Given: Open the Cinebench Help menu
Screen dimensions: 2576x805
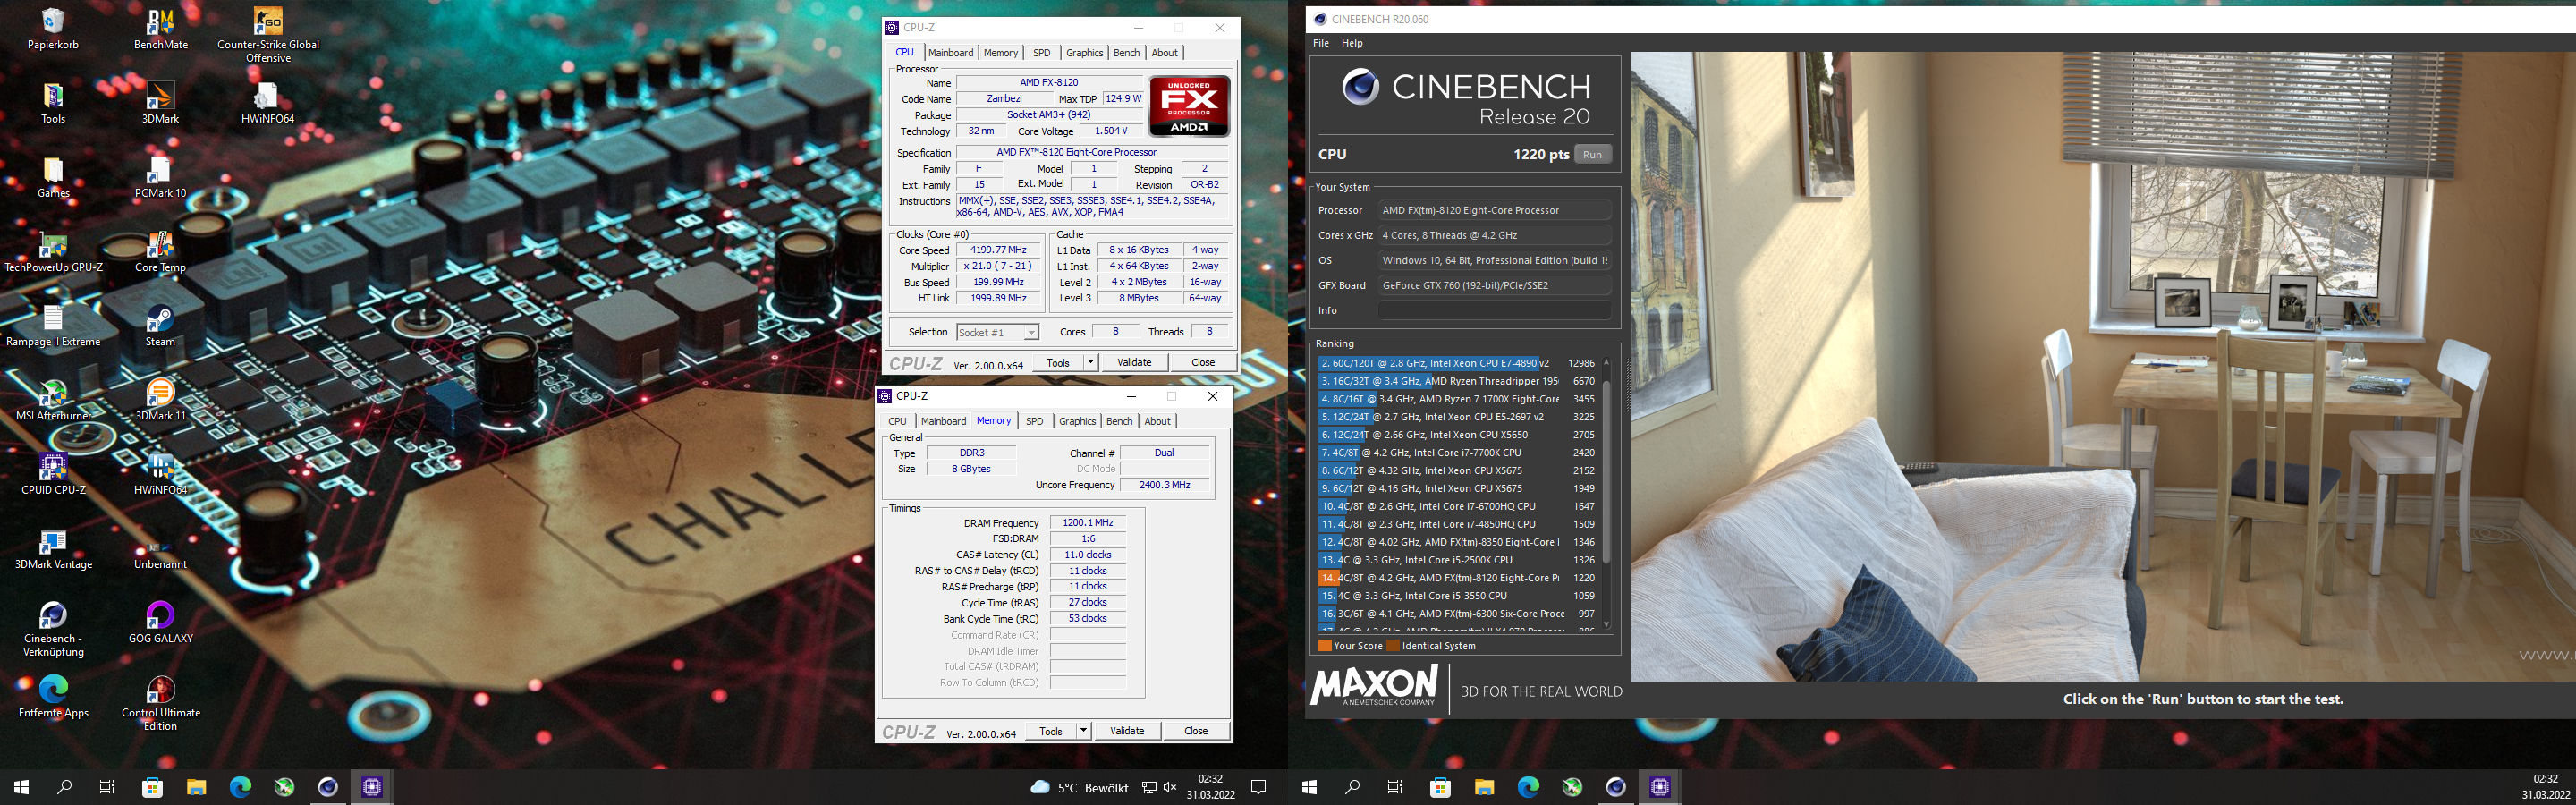Looking at the screenshot, I should click(1352, 43).
